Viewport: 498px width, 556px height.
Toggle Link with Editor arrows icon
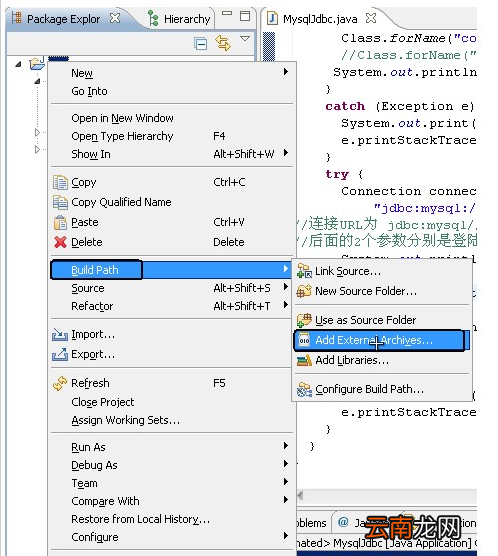[x=223, y=43]
